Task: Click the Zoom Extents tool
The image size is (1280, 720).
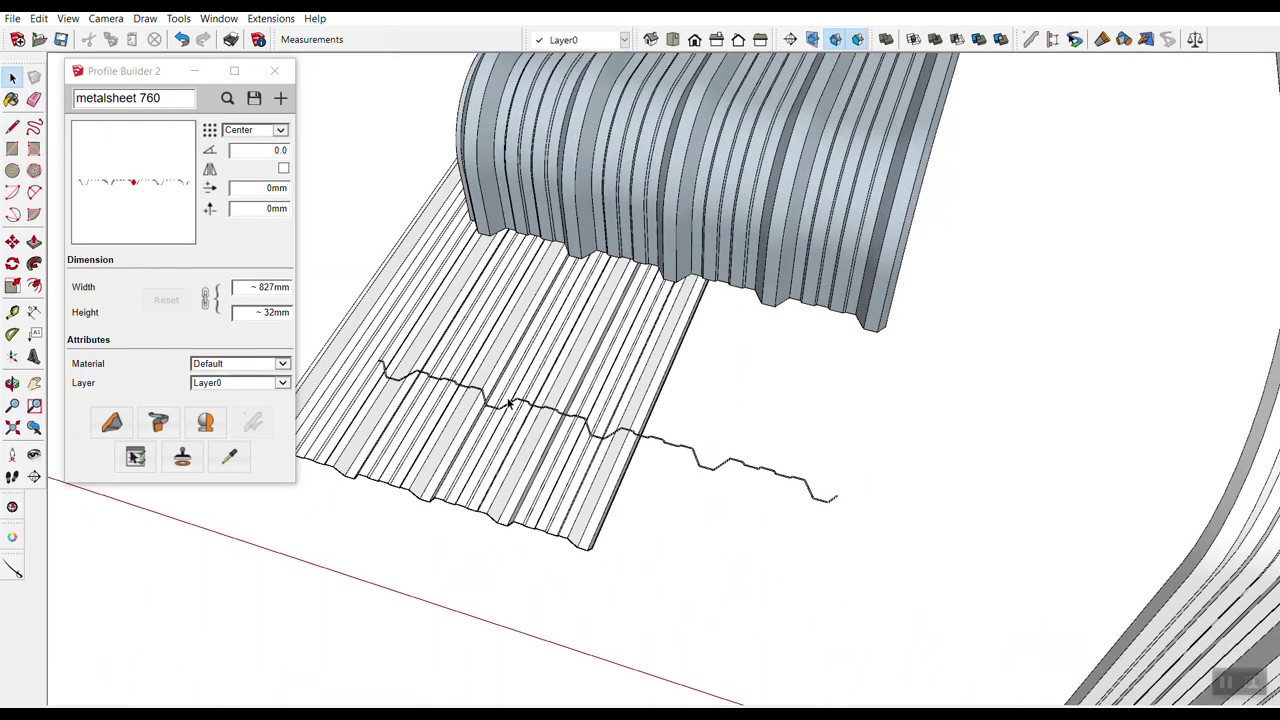Action: click(x=12, y=428)
